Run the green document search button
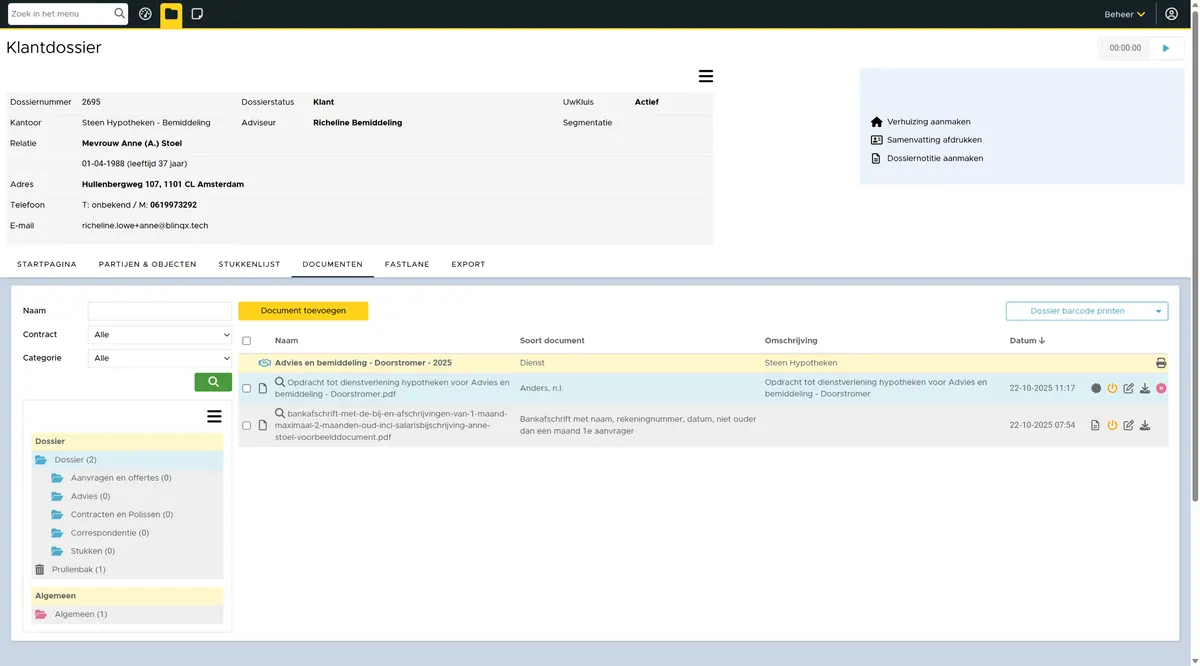This screenshot has height=666, width=1200. pos(213,381)
